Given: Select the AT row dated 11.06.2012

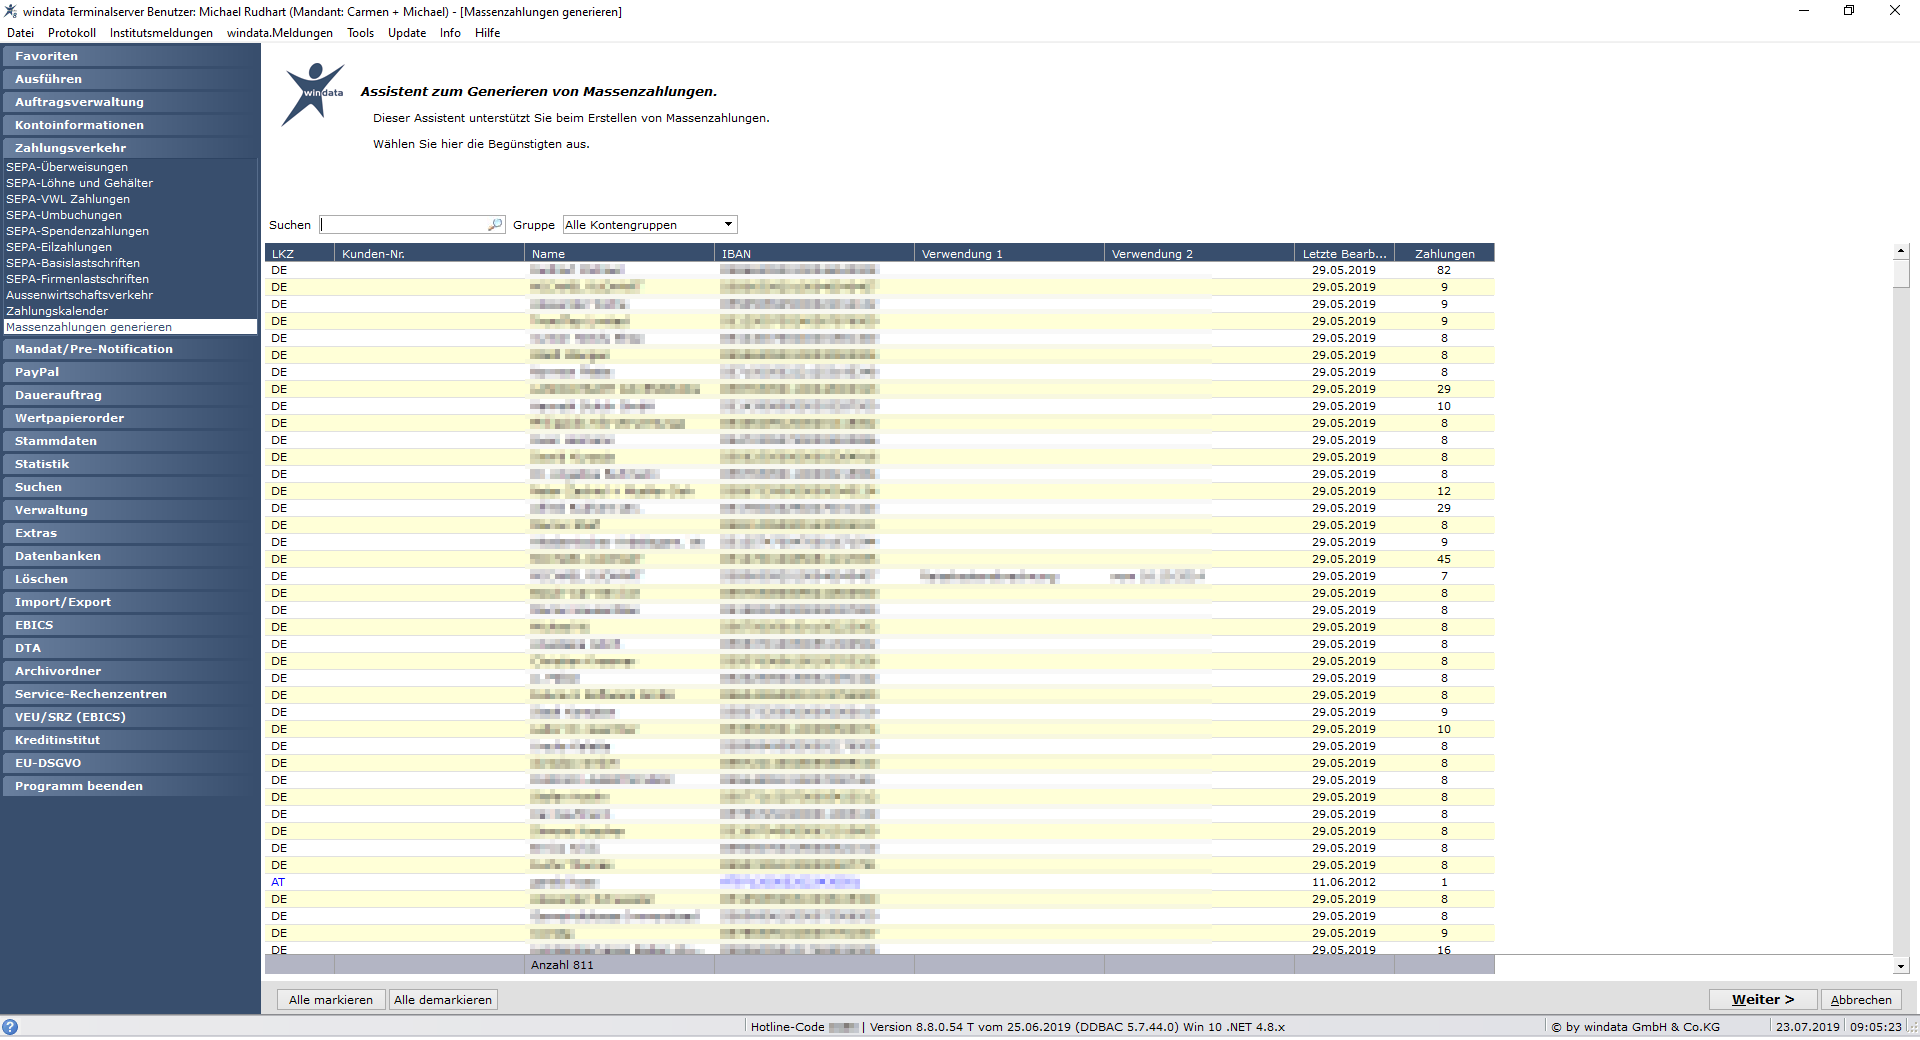Looking at the screenshot, I should point(880,882).
